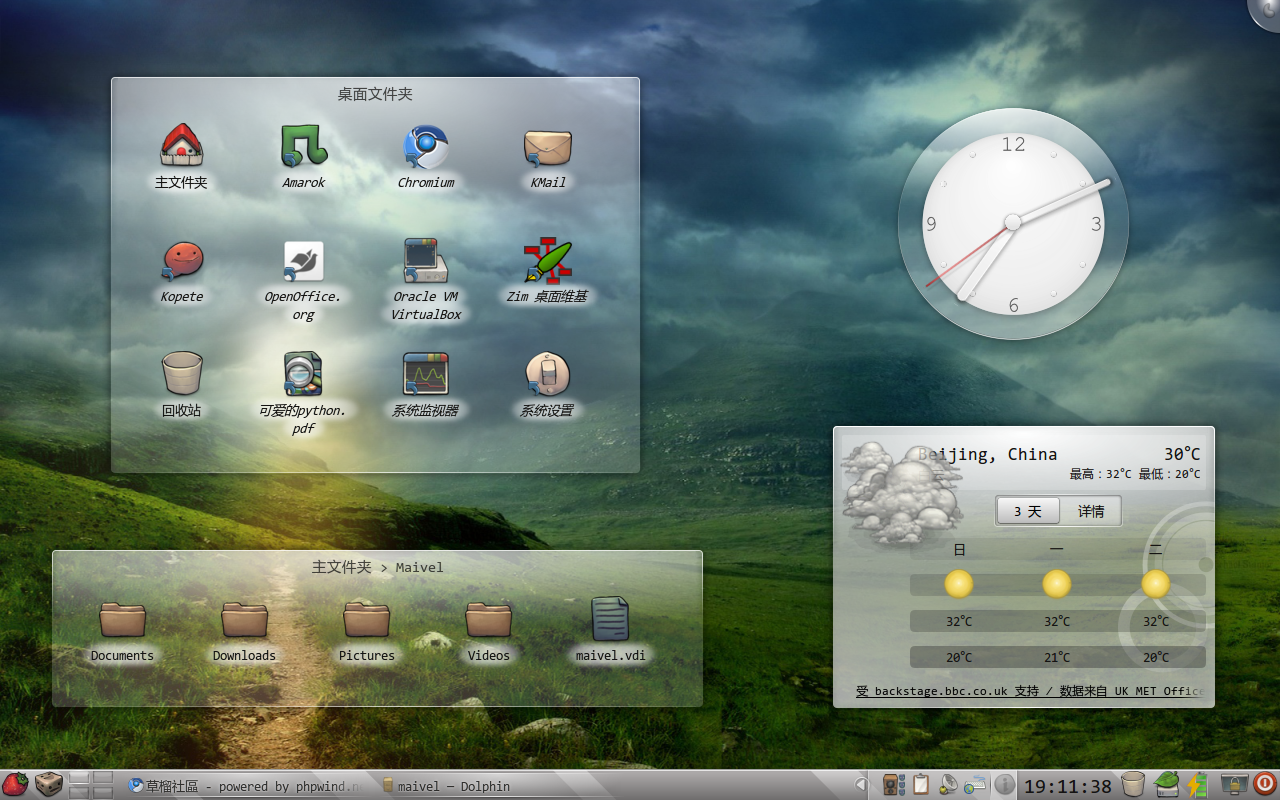The height and width of the screenshot is (800, 1280).
Task: Click the current temperature 30°C
Action: 1182,454
